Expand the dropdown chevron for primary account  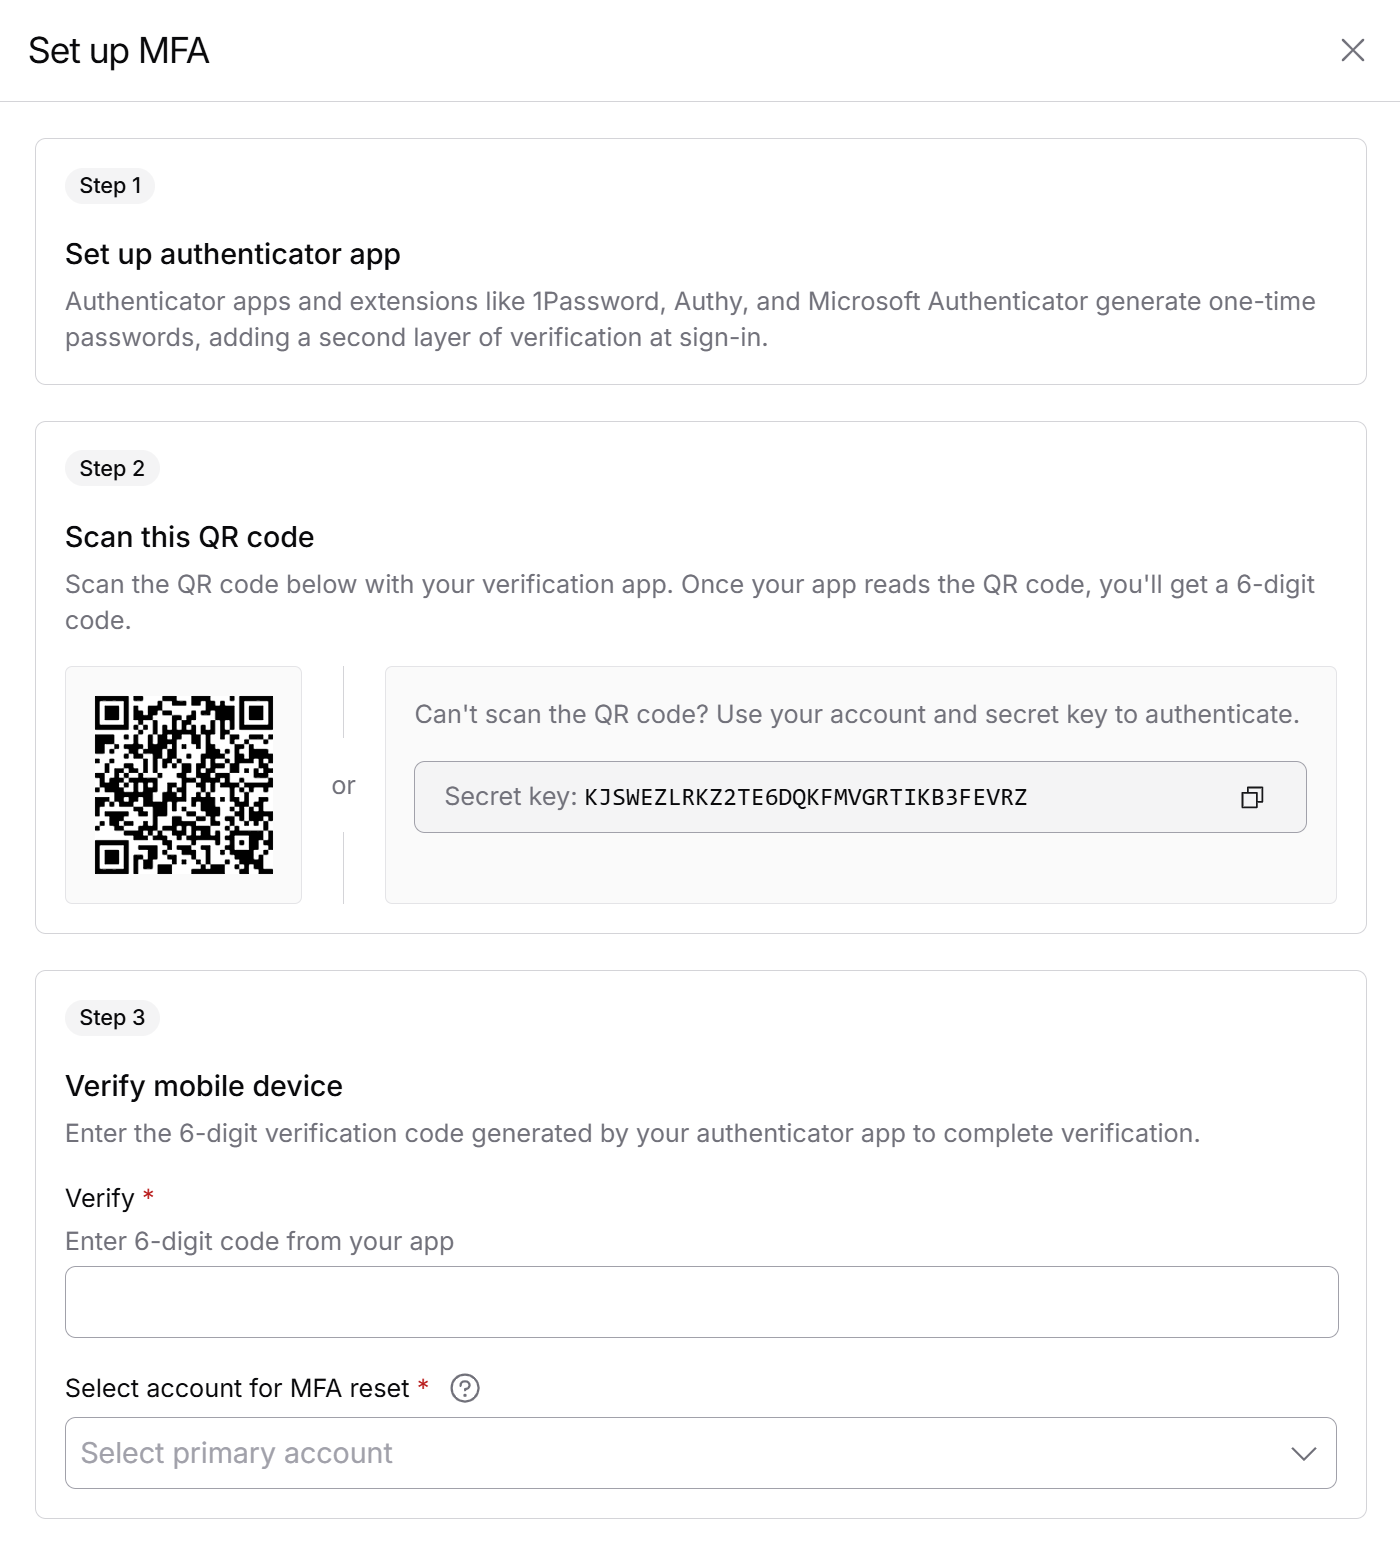1304,1453
